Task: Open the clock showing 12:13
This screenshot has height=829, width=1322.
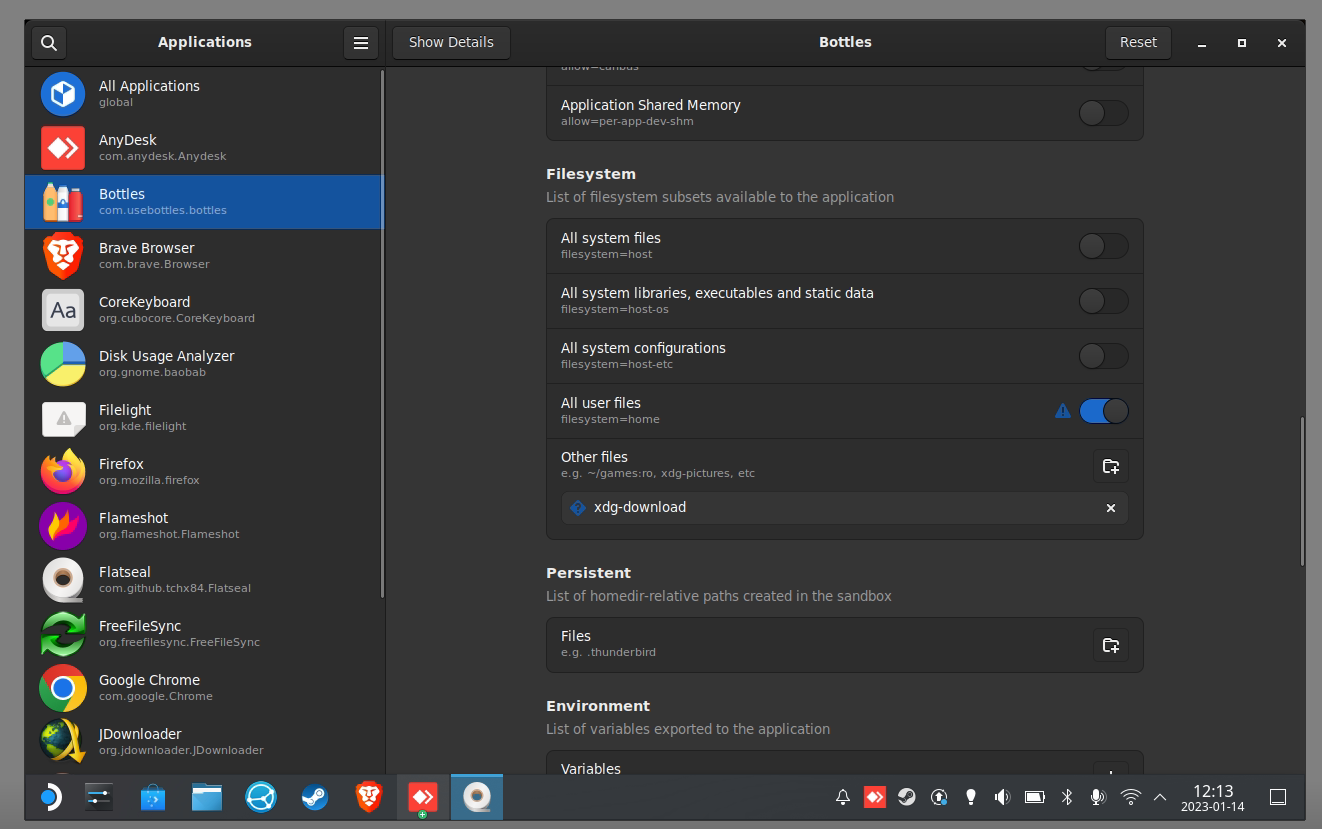Action: [1212, 797]
